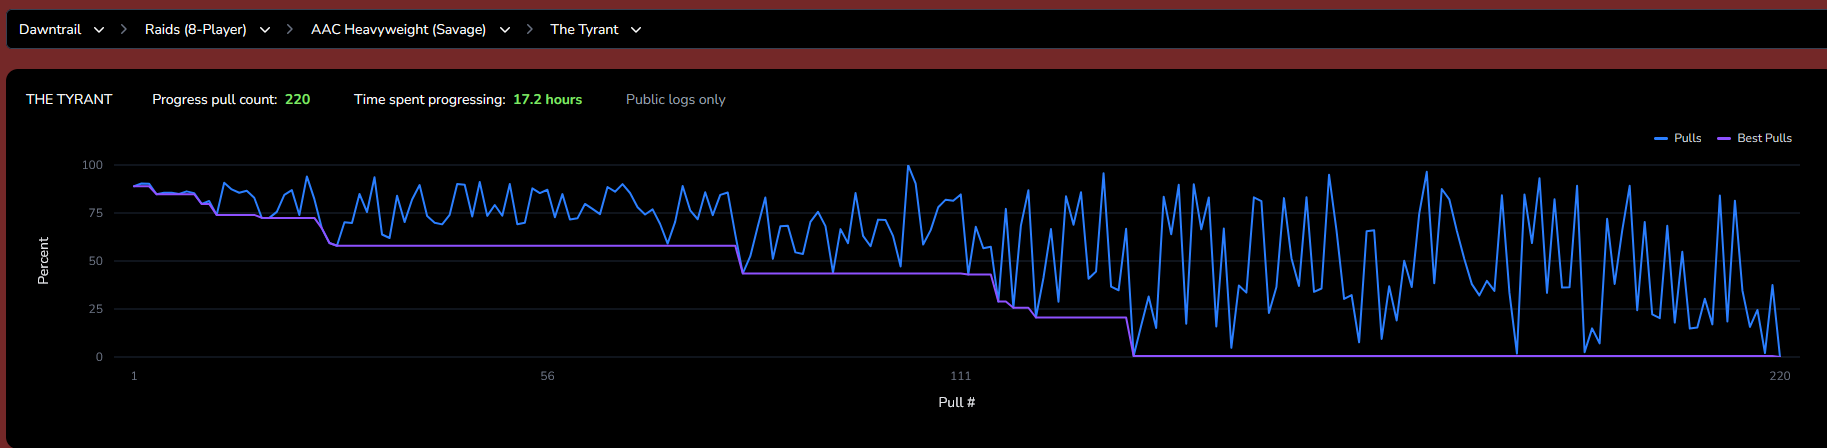This screenshot has height=448, width=1827.
Task: Click the chevron arrow next to The Tyrant
Action: [636, 30]
